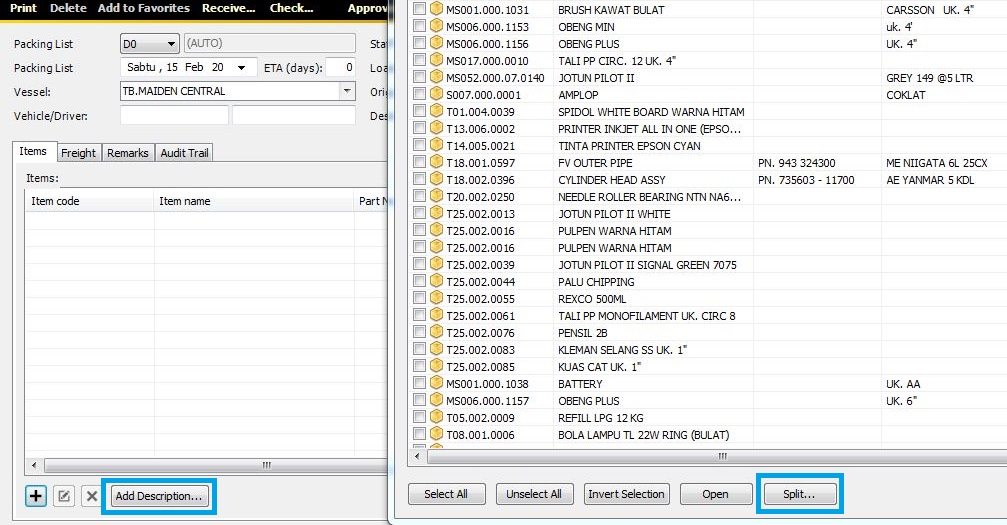
Task: Click the item icon beside BATTERY row
Action: (436, 384)
